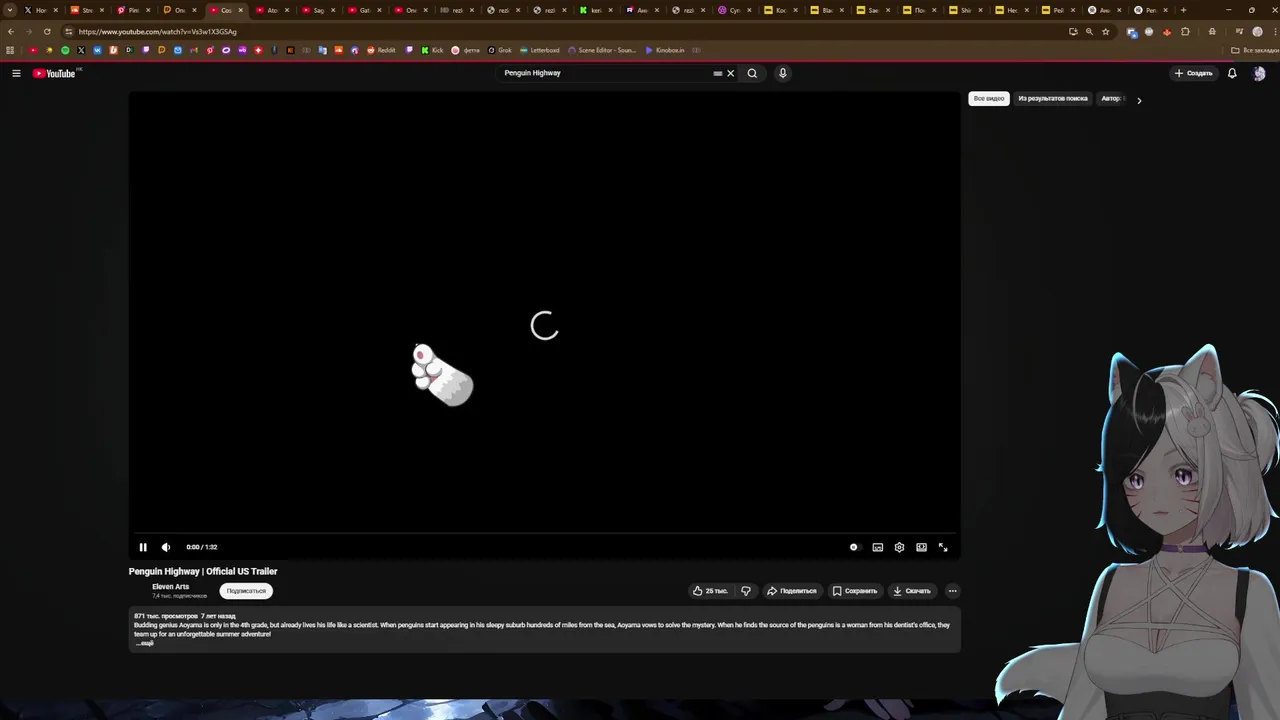Show more filter chips with the right arrow
The height and width of the screenshot is (720, 1280).
point(1139,100)
